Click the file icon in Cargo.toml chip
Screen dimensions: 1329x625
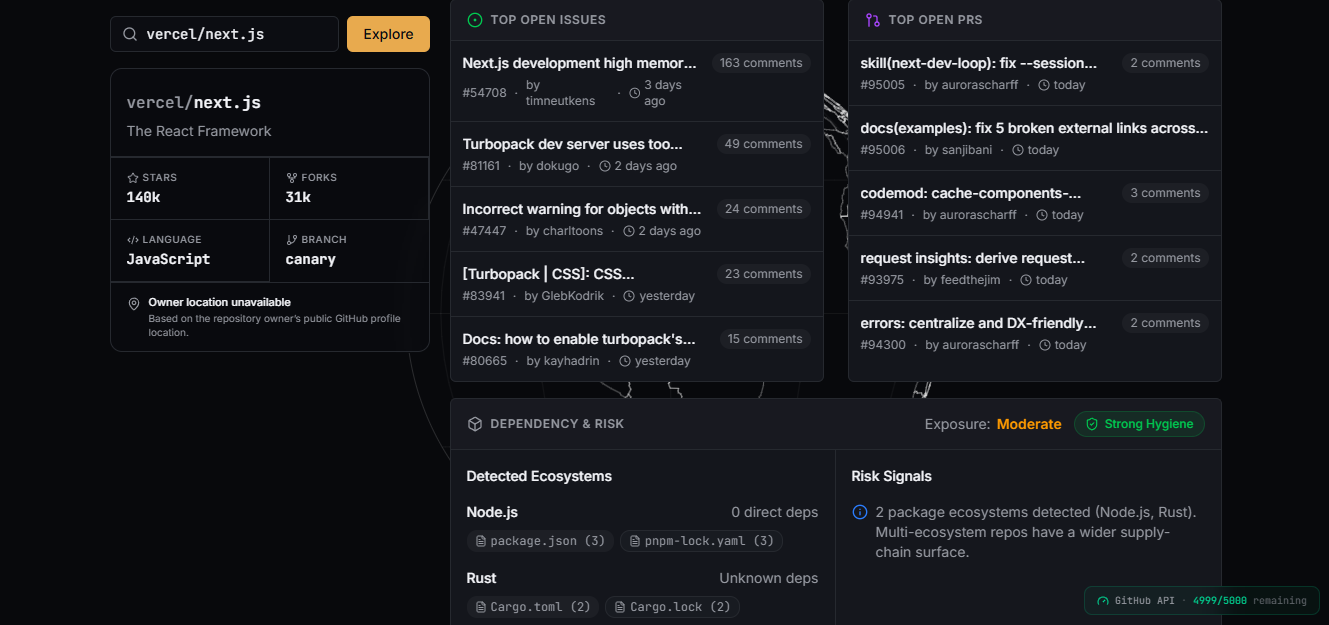(x=481, y=607)
